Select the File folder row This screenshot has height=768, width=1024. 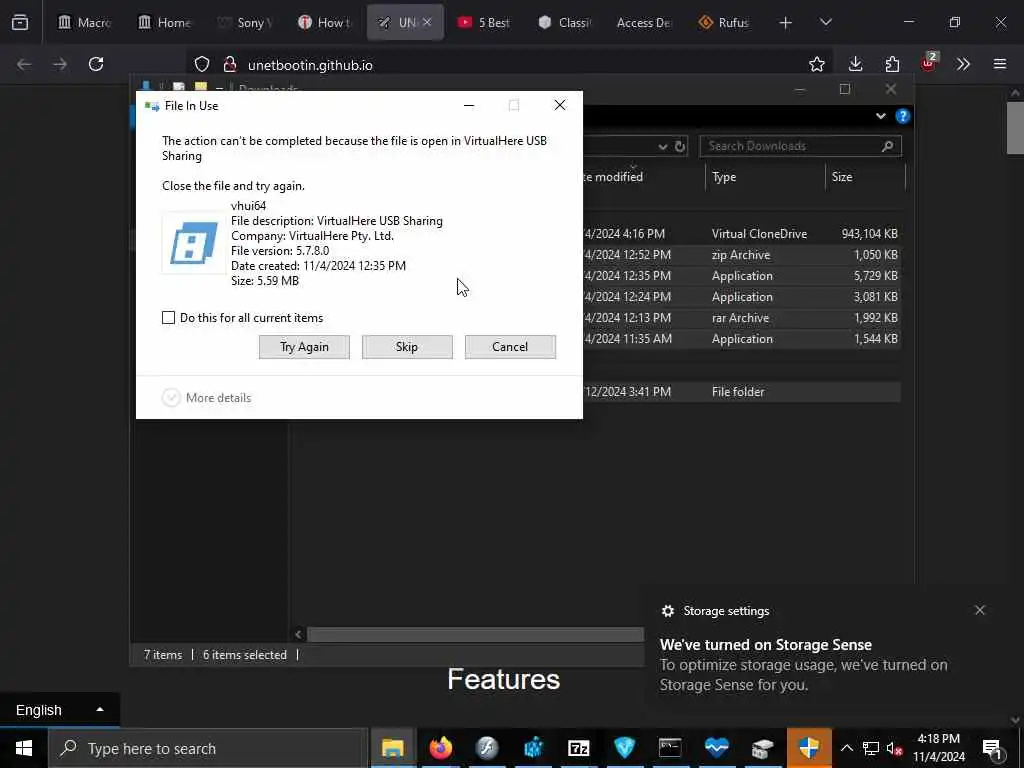point(741,392)
